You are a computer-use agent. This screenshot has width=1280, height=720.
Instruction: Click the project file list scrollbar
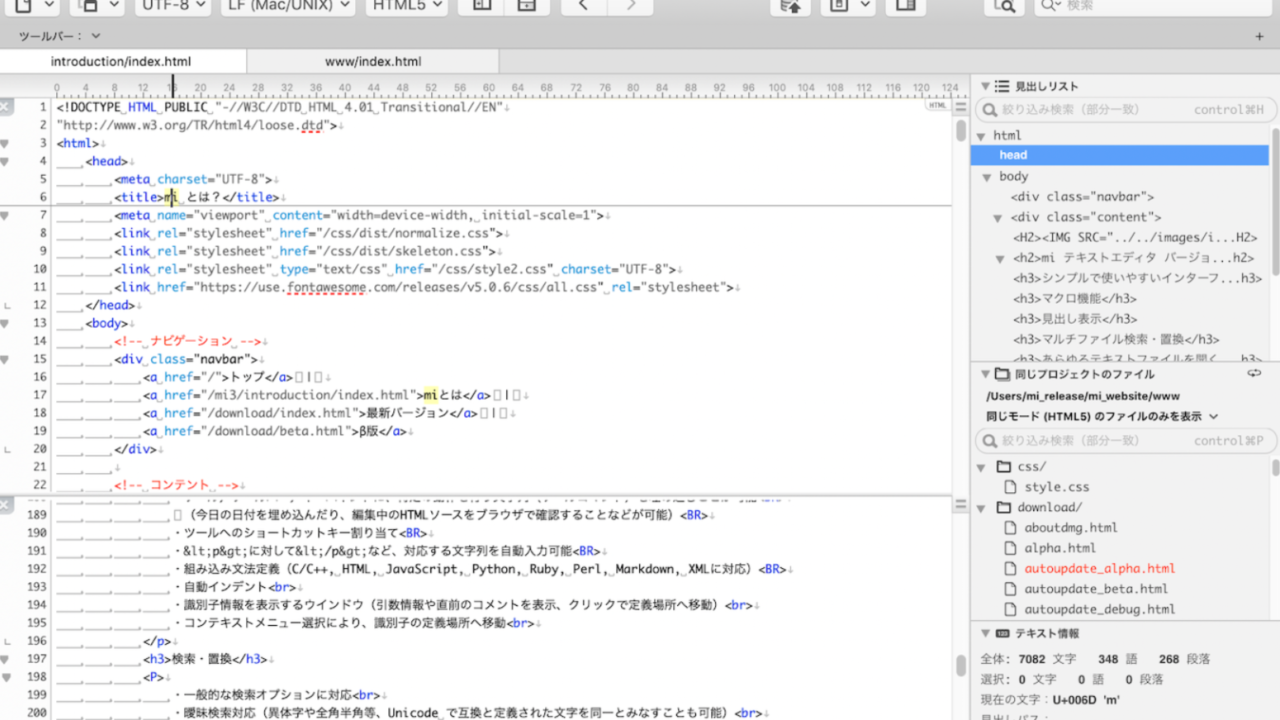[1275, 468]
